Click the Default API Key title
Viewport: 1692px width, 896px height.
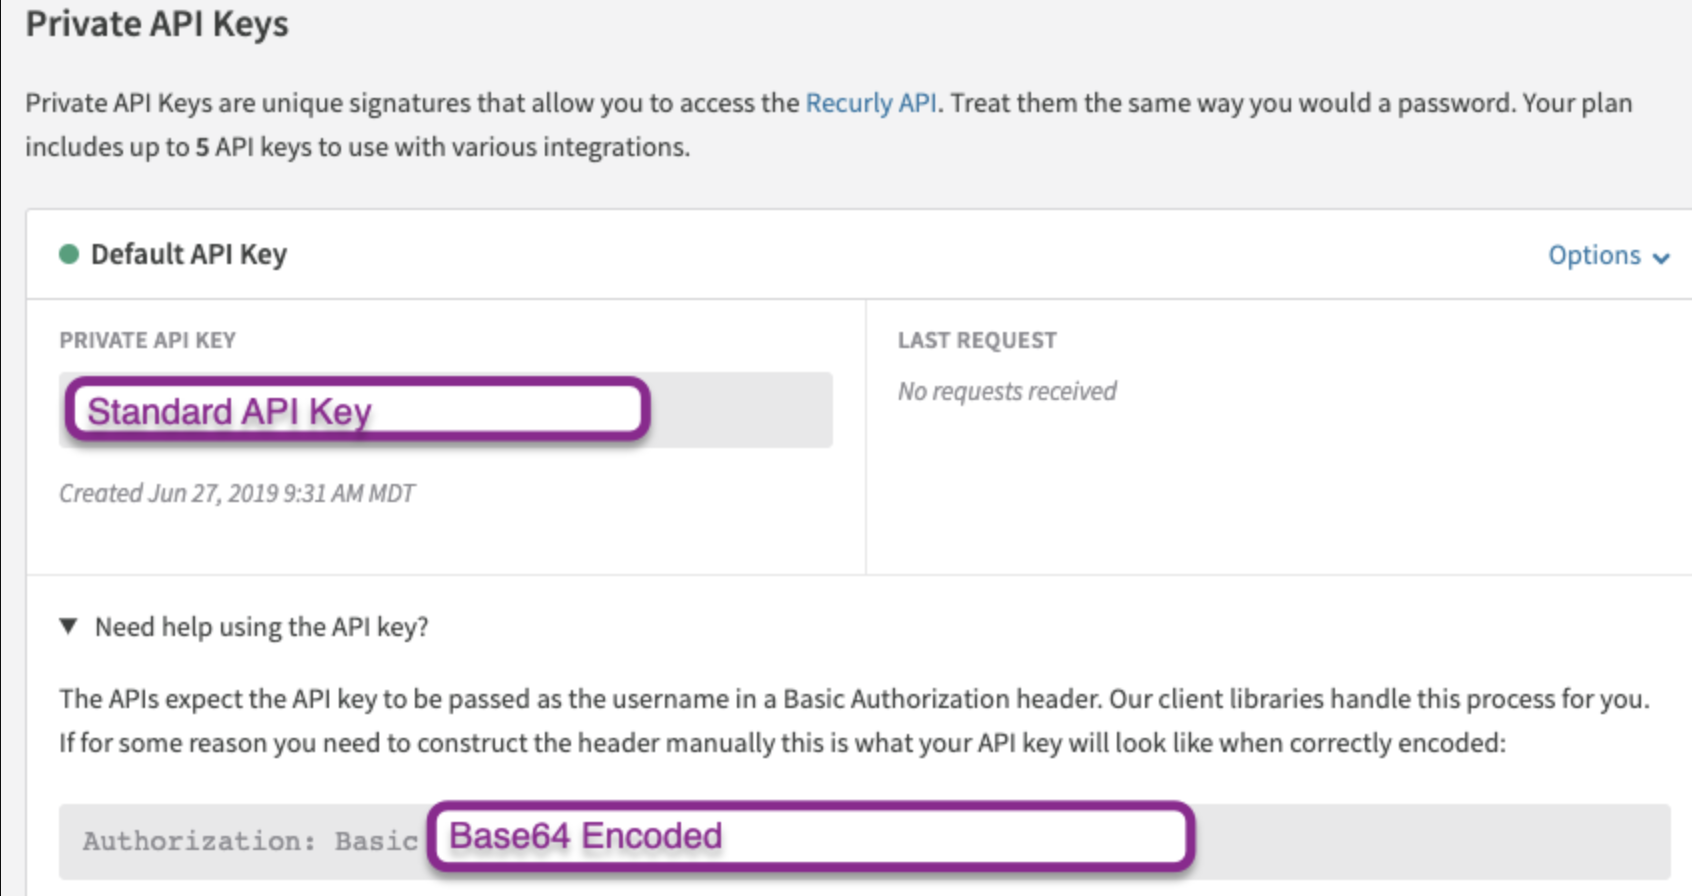(189, 254)
